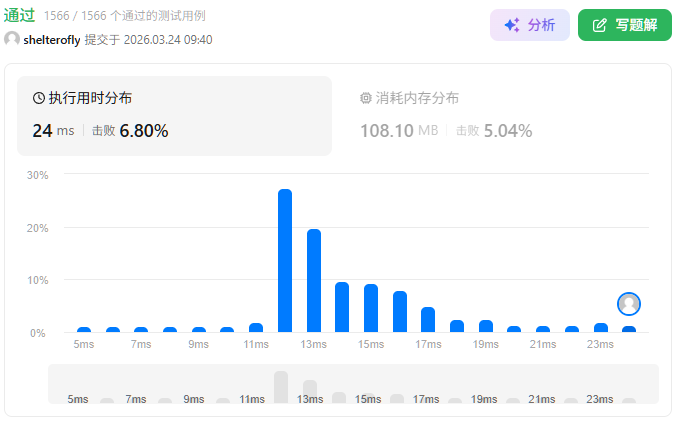This screenshot has height=423, width=676.
Task: Click the pencil edit icon on 写题解
Action: (x=600, y=25)
